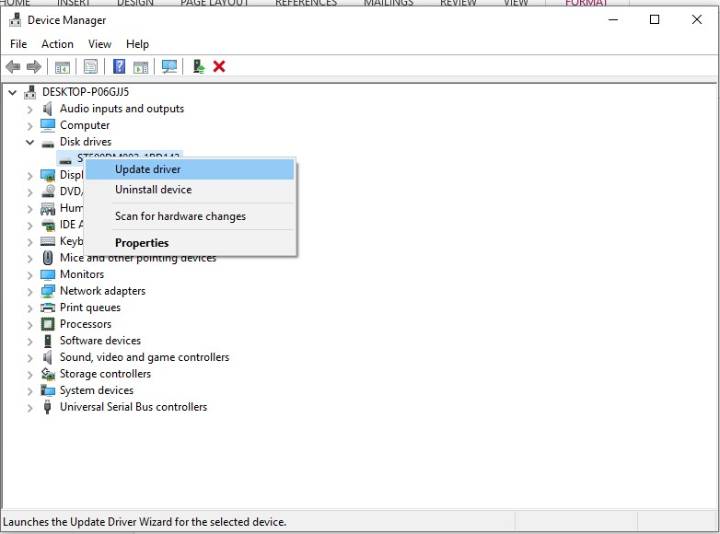Select the Storage controllers label
Viewport: 720px width, 534px height.
[x=105, y=374]
